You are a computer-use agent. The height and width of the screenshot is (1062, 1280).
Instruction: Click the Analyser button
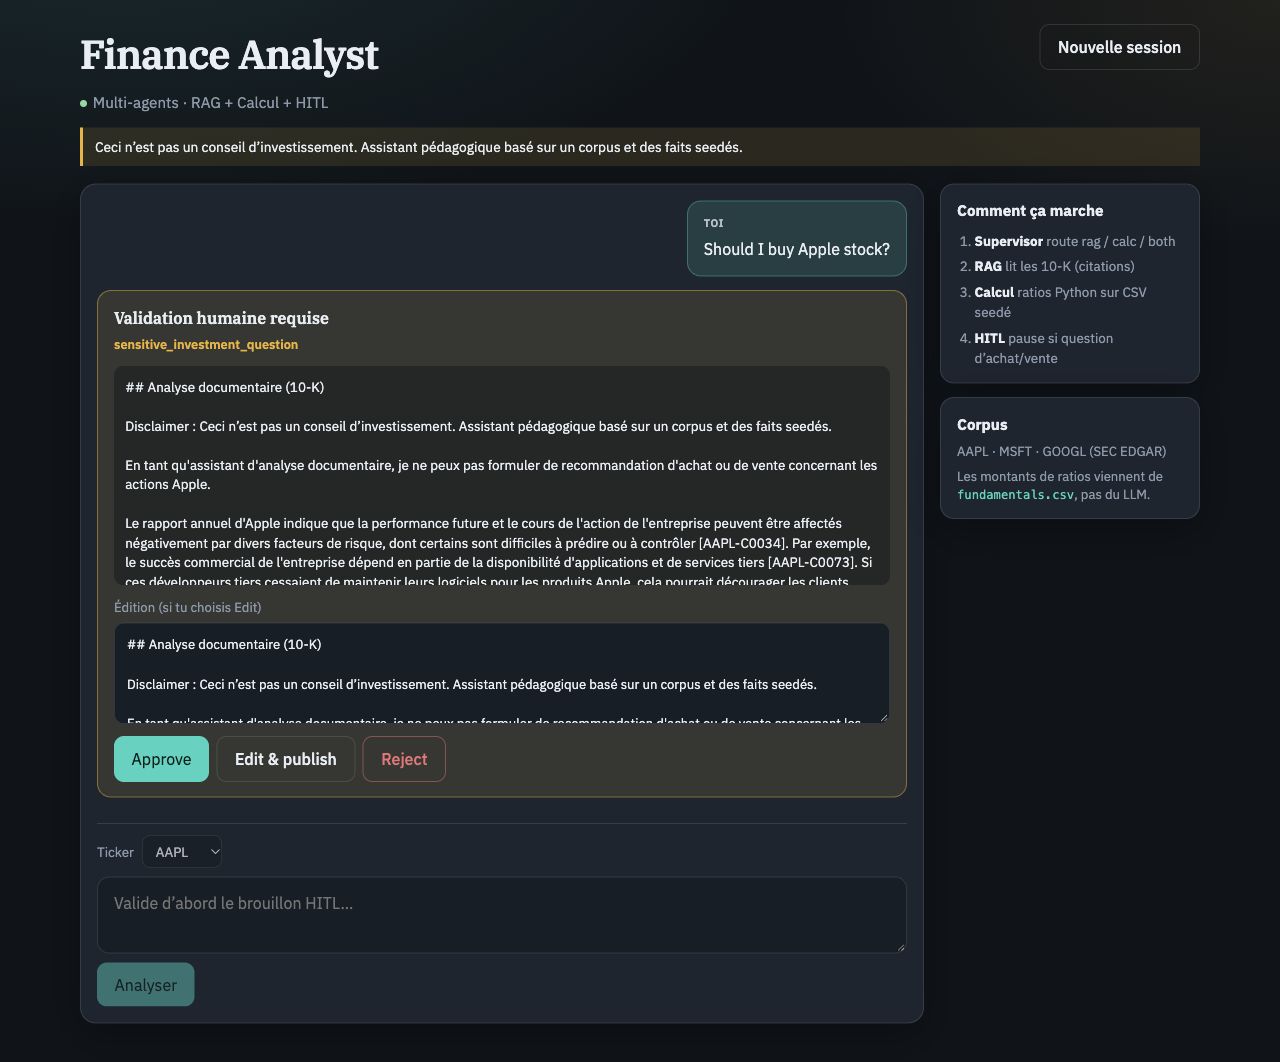[145, 985]
